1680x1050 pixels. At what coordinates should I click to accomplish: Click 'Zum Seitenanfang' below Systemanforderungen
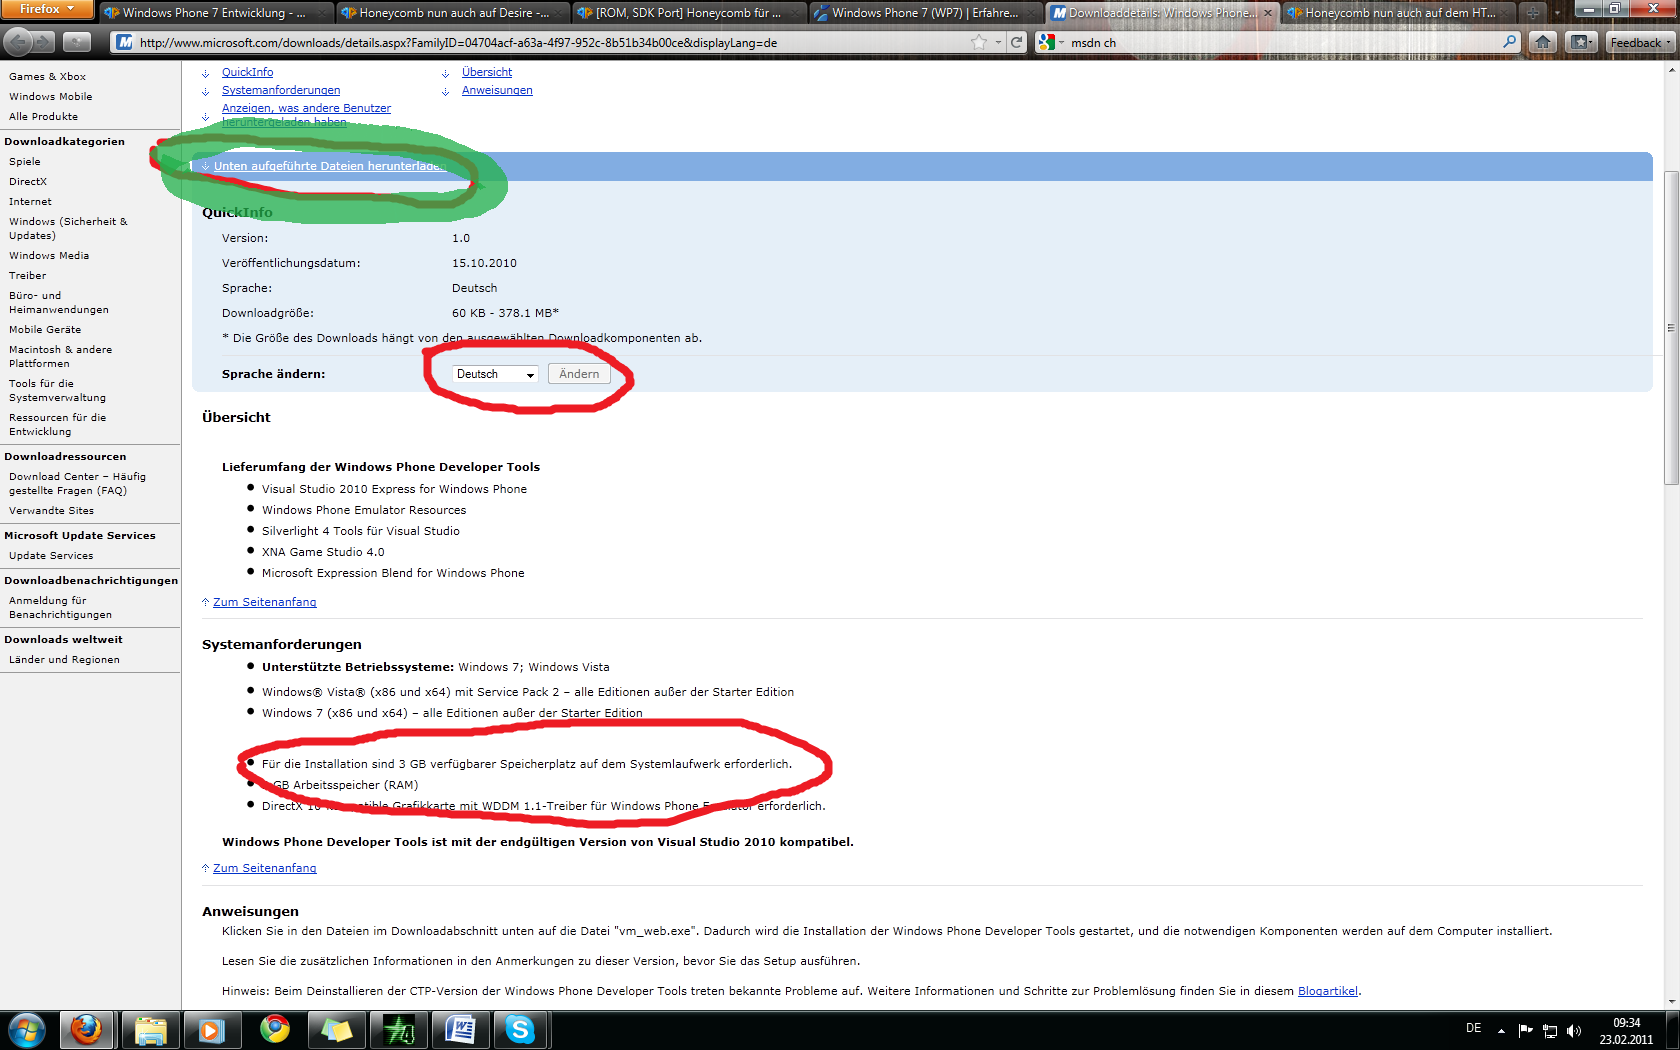(264, 868)
